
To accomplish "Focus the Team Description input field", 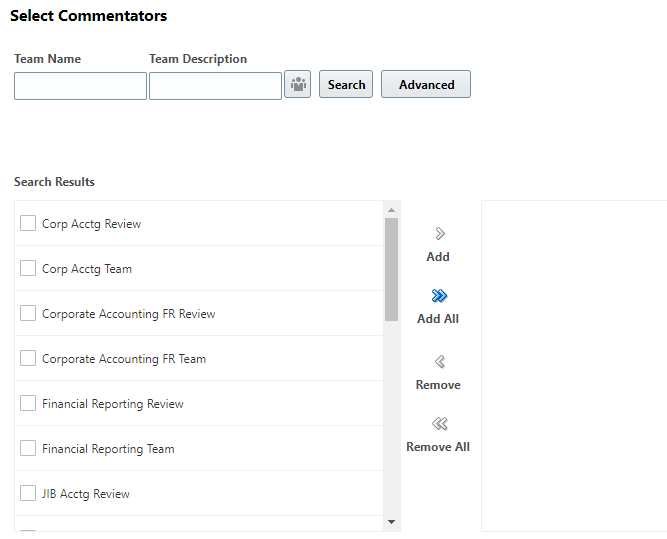I will [216, 86].
